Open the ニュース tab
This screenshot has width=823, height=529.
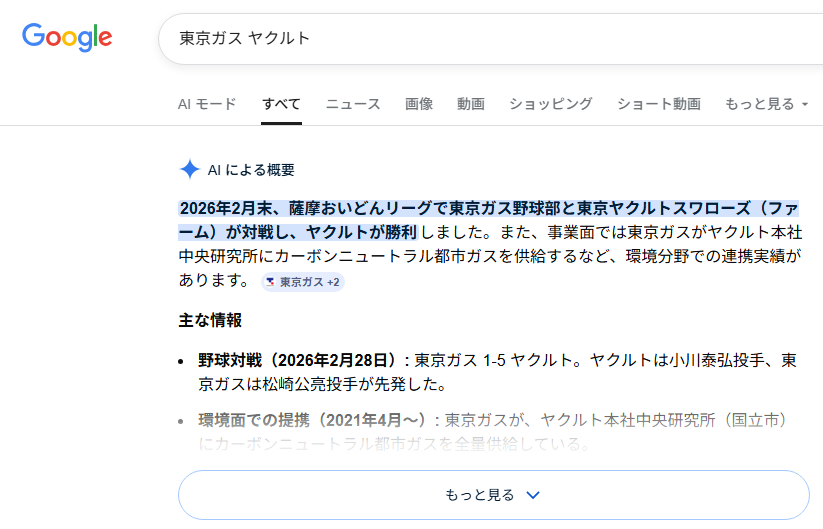353,104
